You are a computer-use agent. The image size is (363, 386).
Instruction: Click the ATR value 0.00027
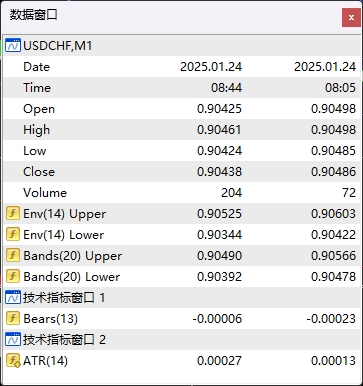pos(219,361)
